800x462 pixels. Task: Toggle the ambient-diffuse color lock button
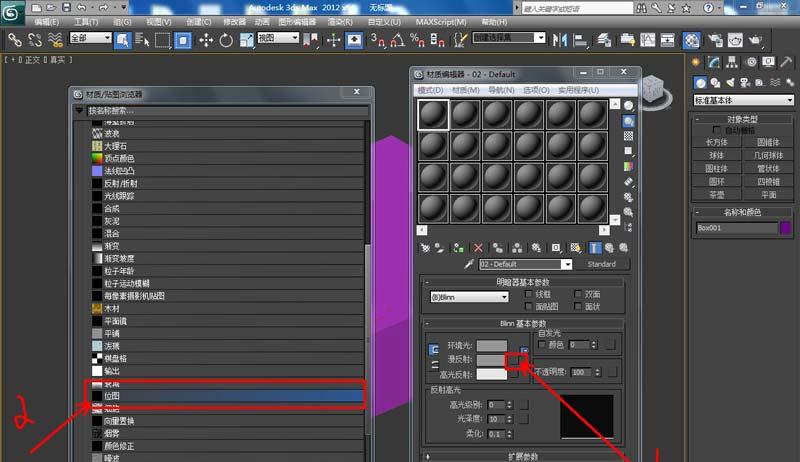(x=433, y=350)
